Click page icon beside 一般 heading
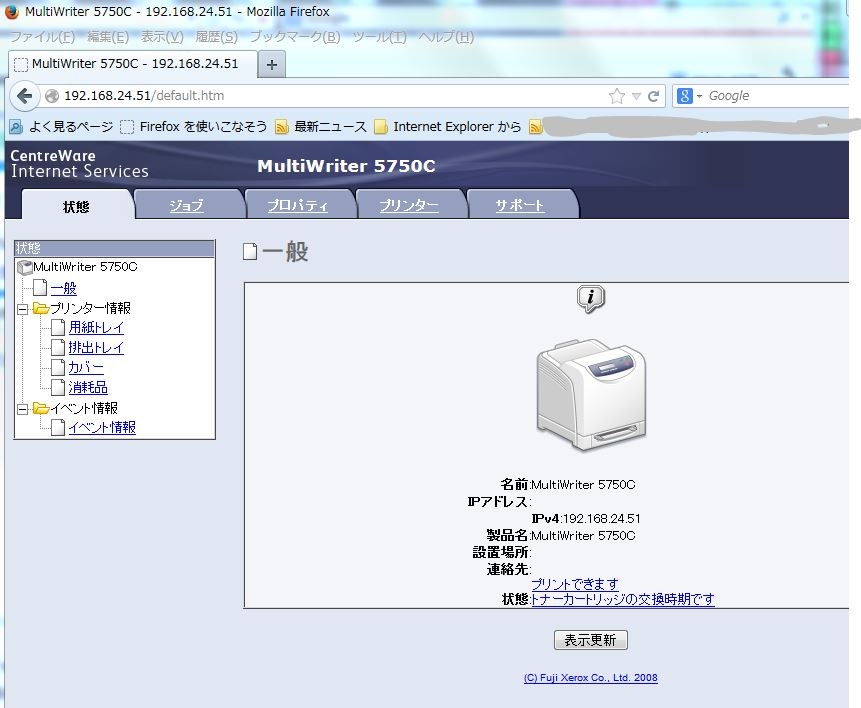 point(250,252)
